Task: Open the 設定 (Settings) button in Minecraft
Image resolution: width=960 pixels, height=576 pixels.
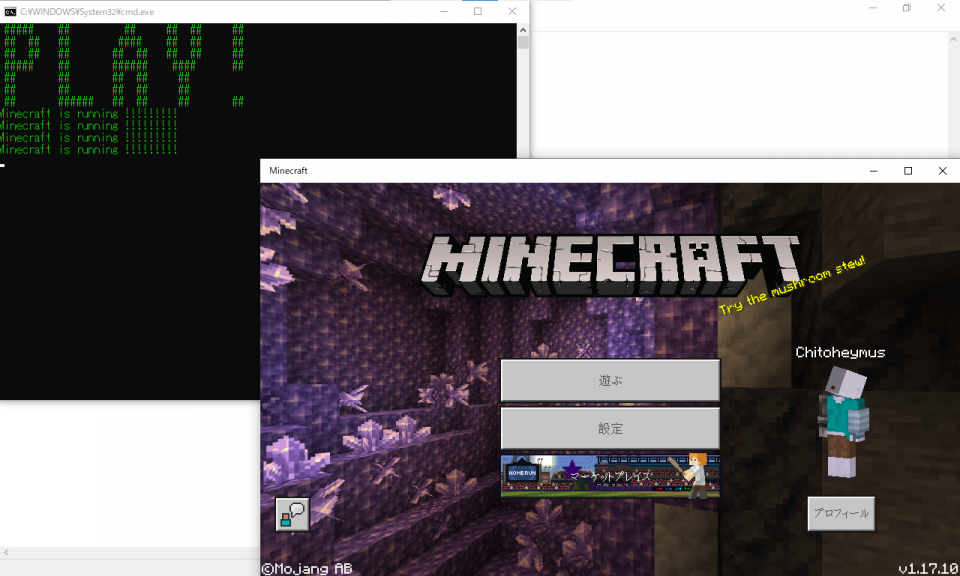Action: point(610,428)
